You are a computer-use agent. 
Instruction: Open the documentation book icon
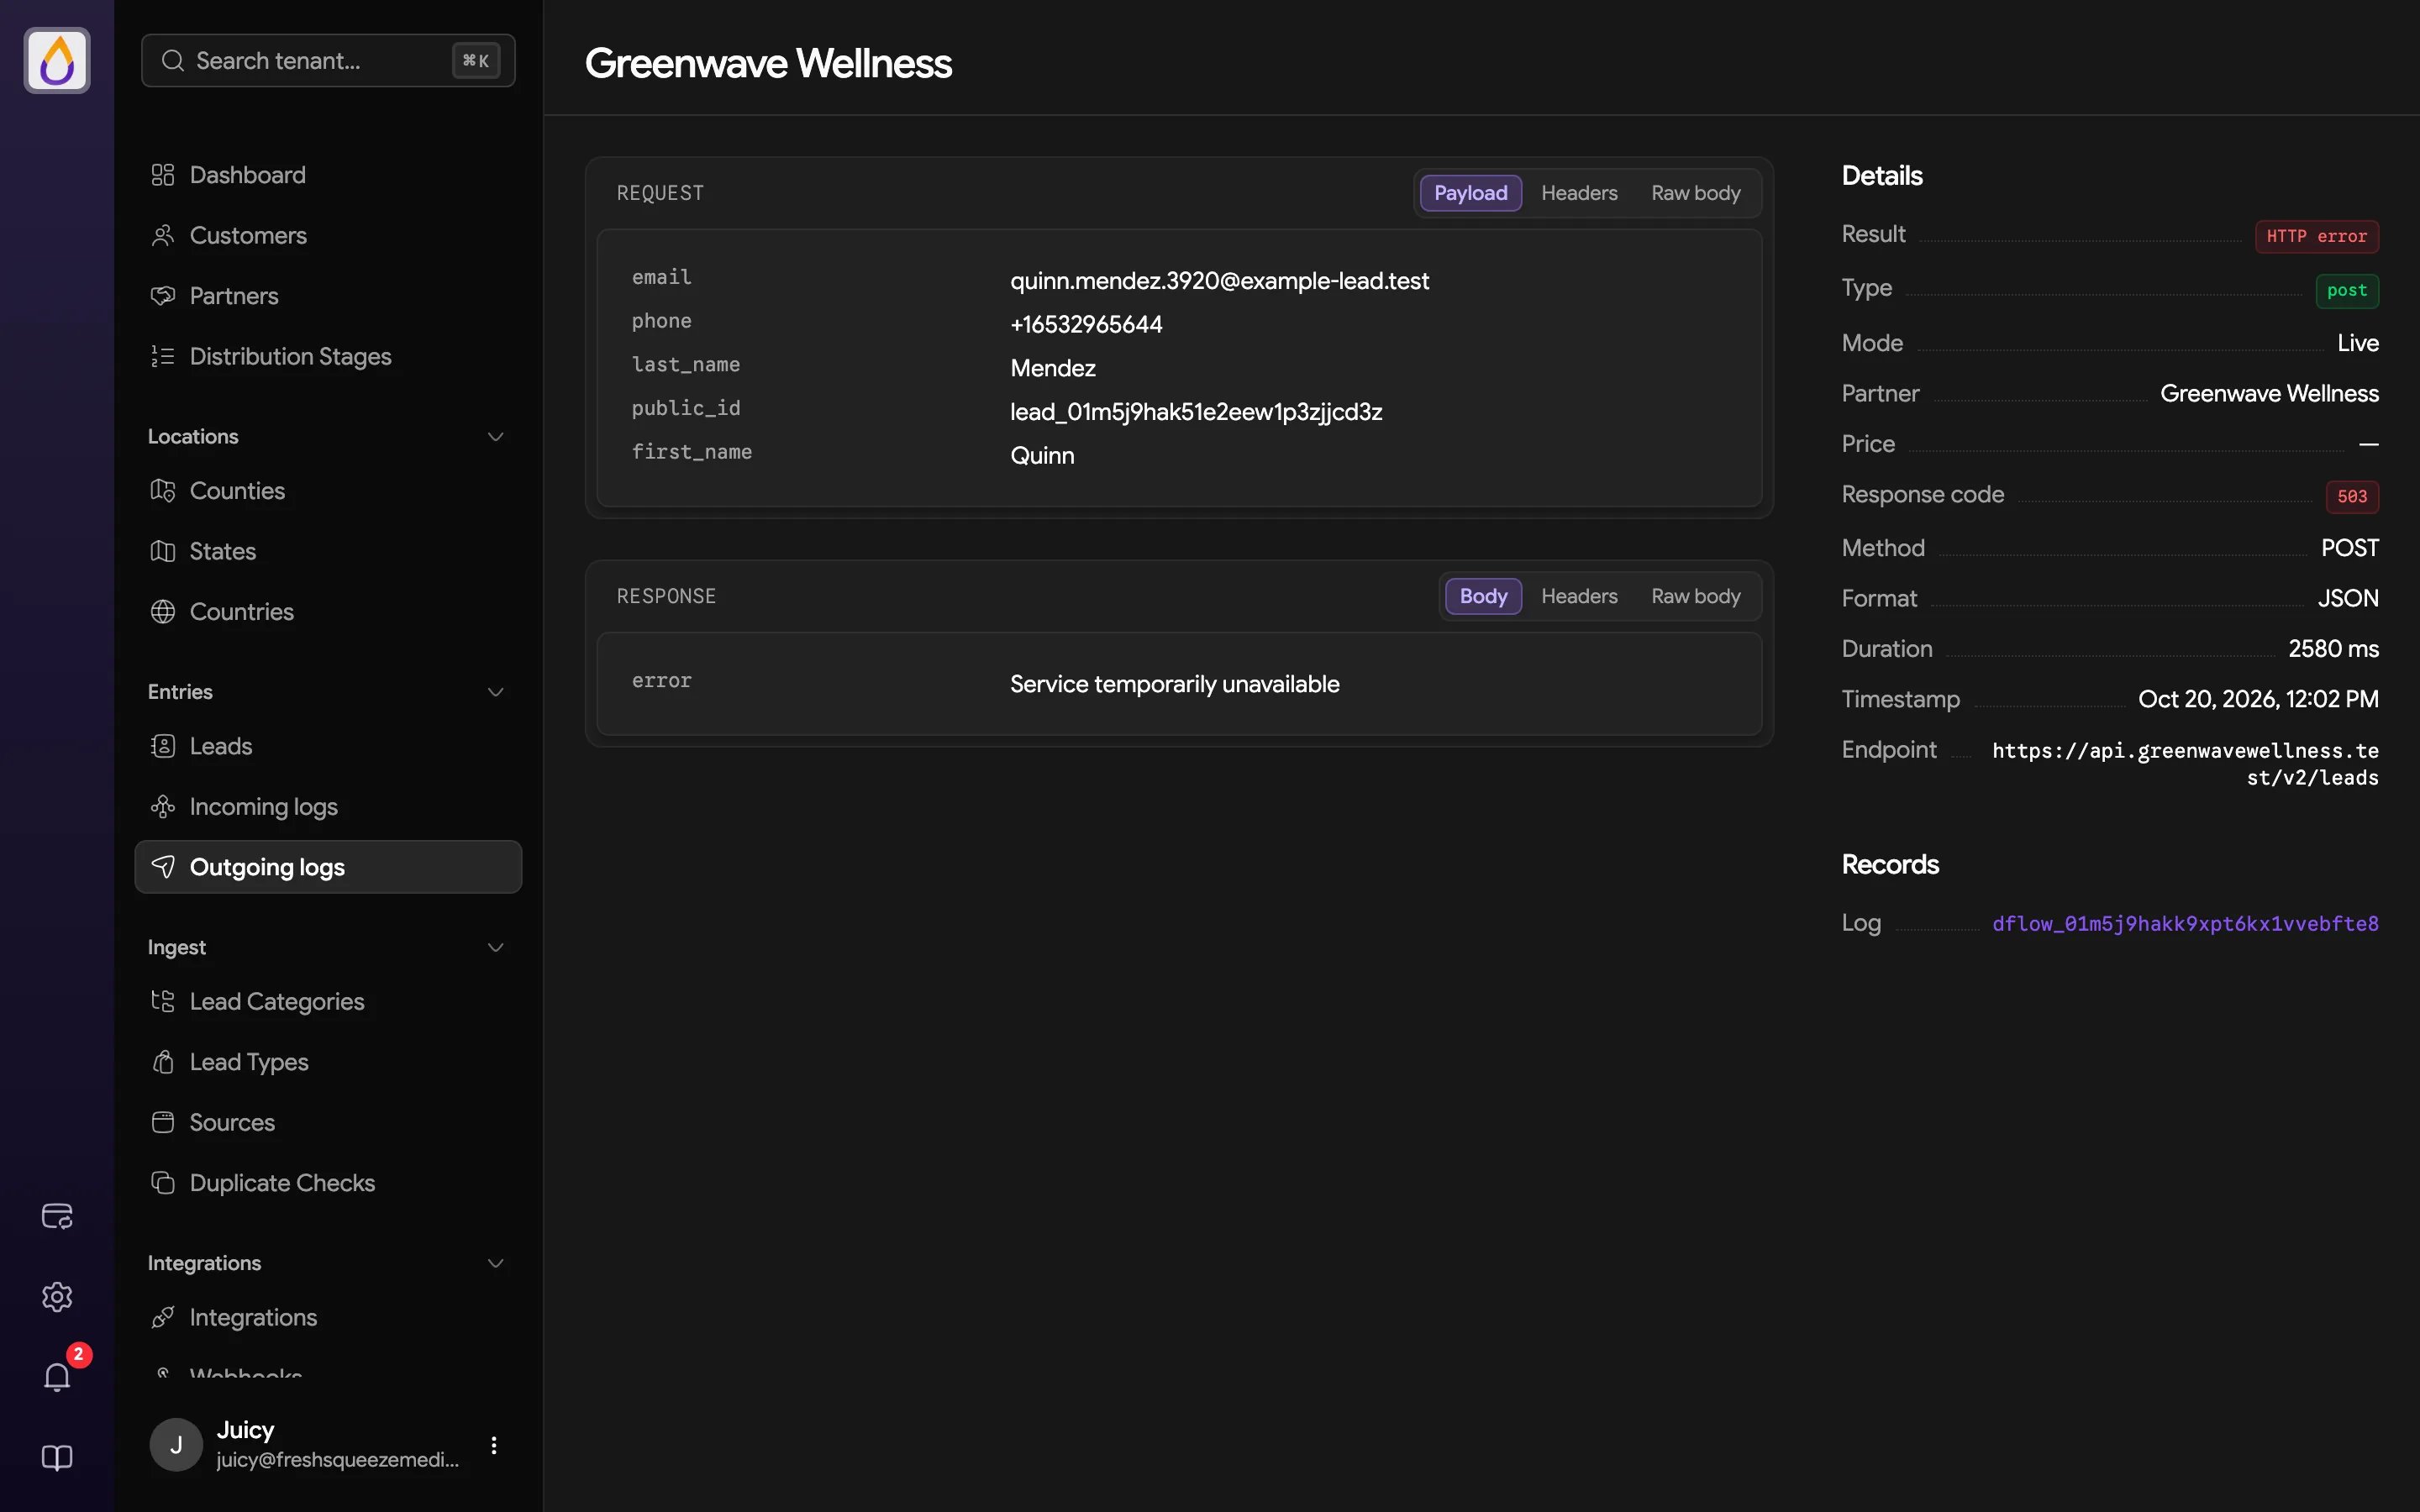(x=57, y=1458)
